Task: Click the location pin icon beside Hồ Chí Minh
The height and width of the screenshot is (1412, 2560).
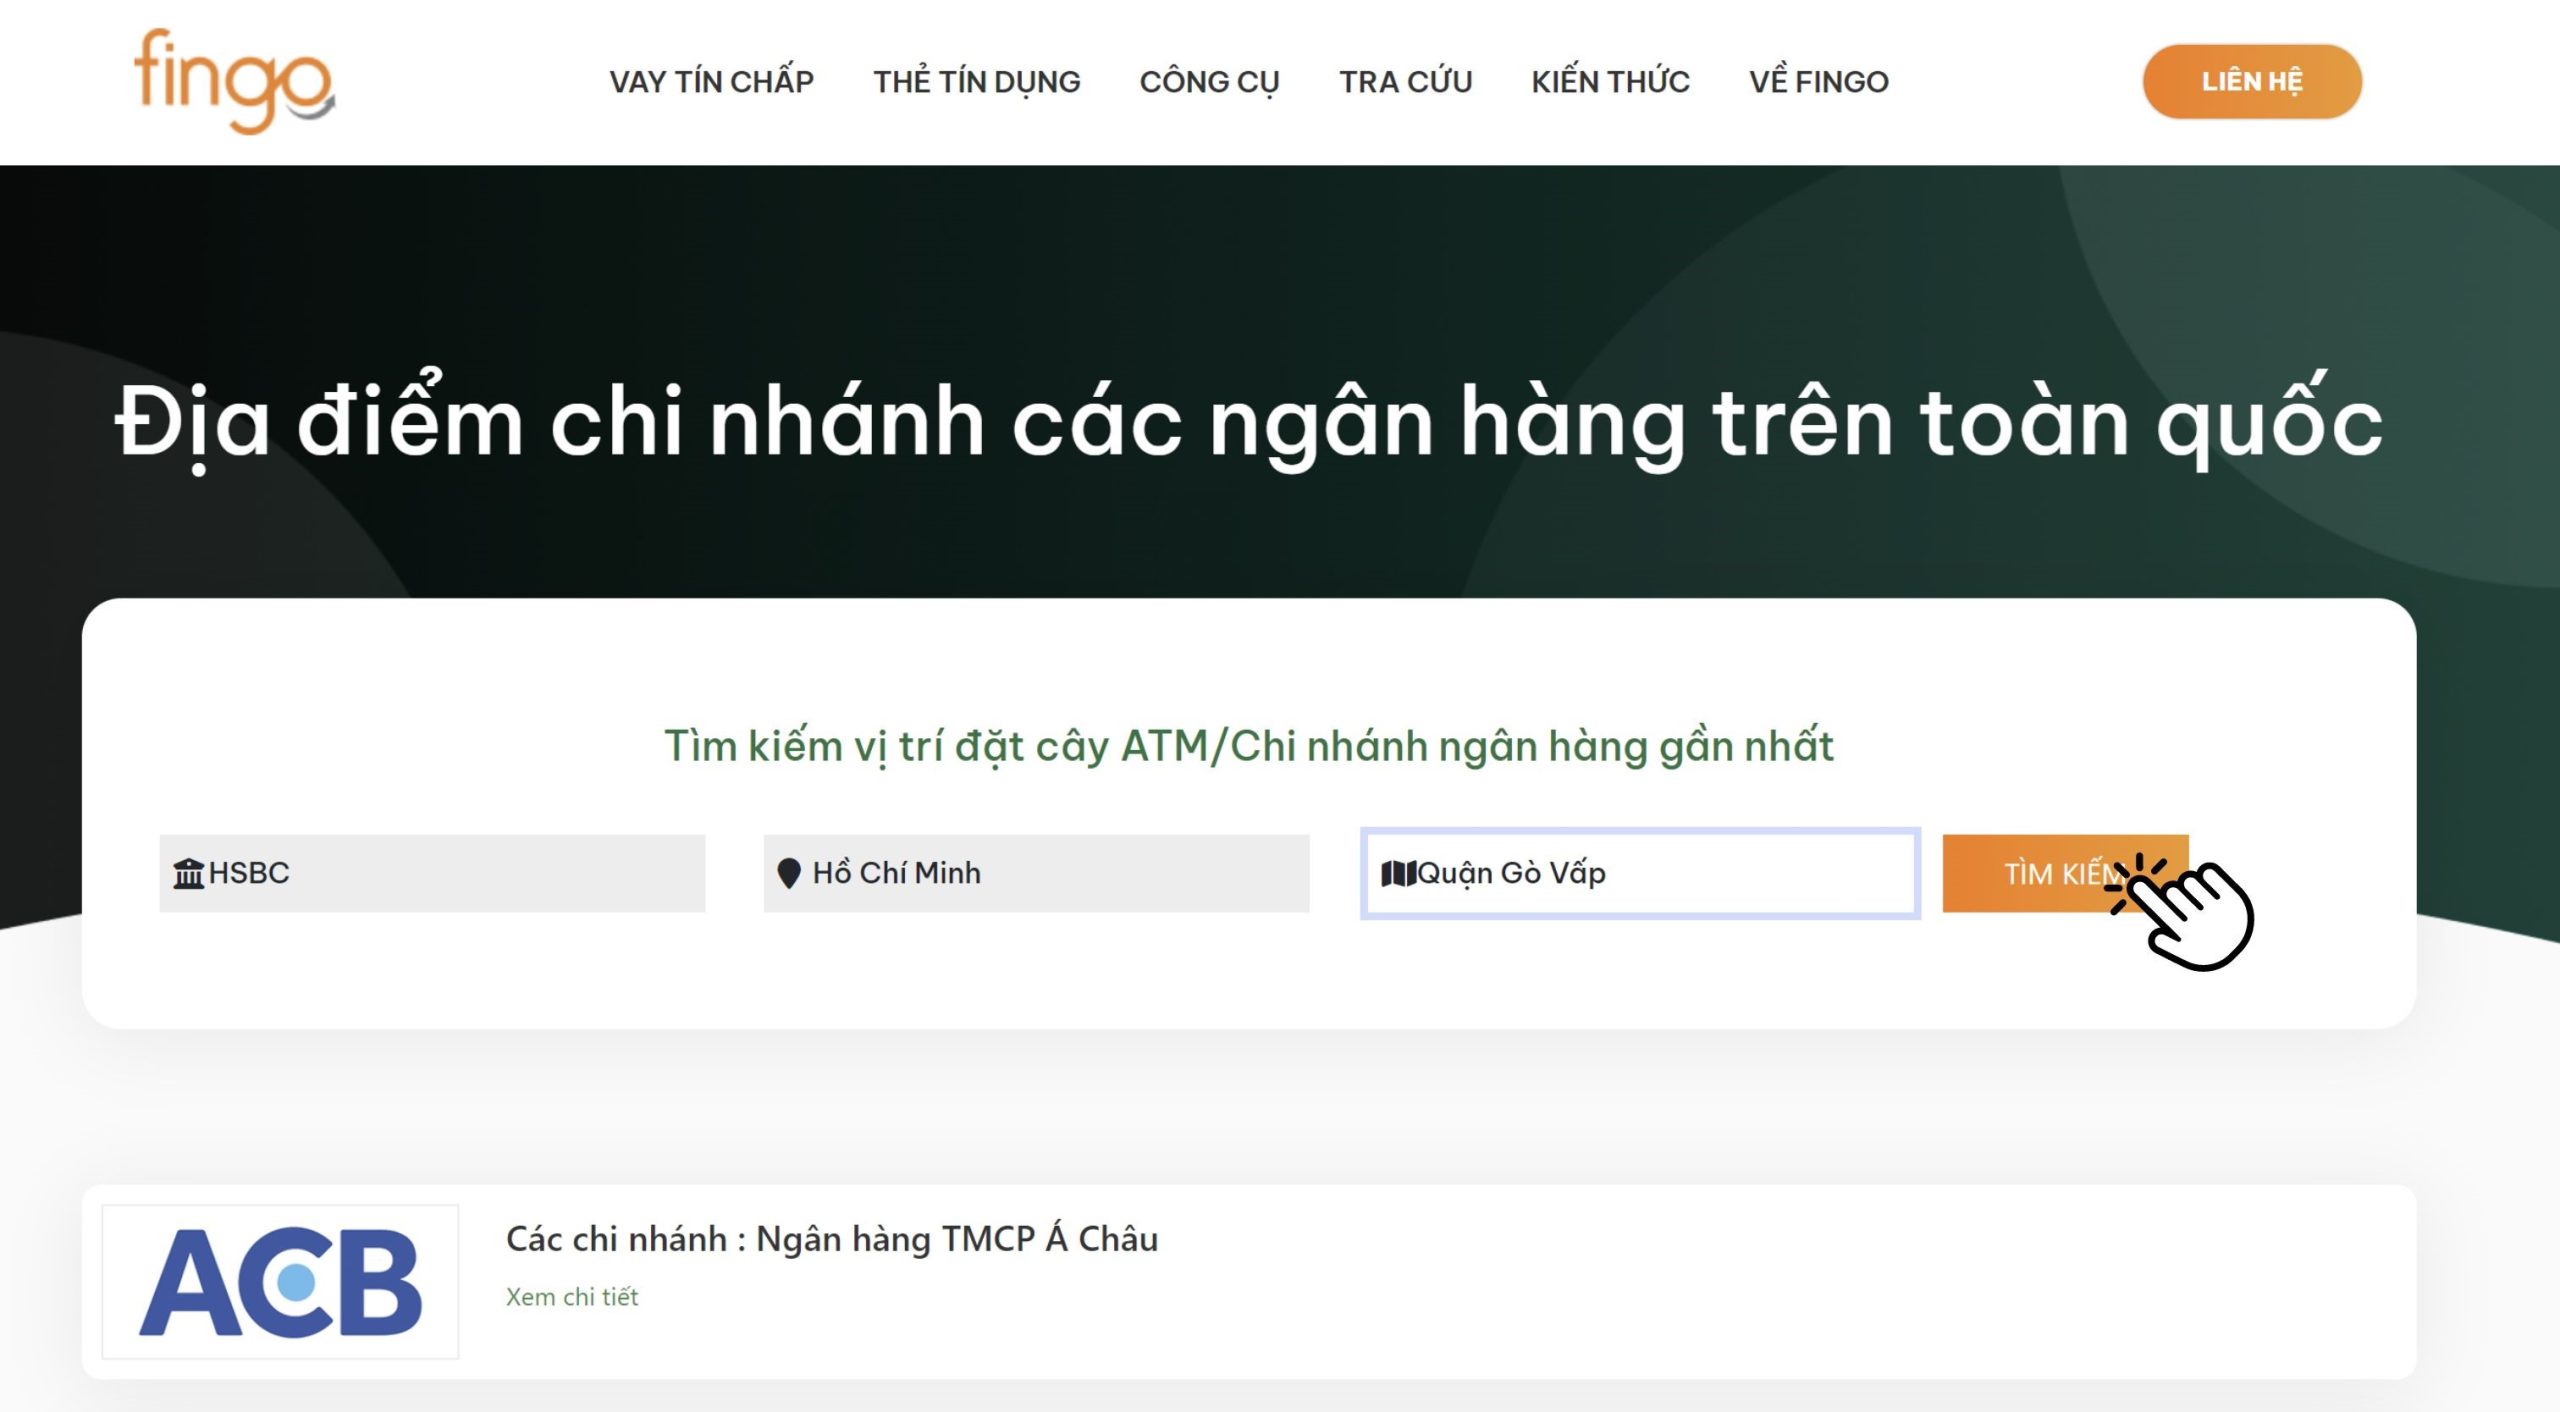Action: pos(789,873)
